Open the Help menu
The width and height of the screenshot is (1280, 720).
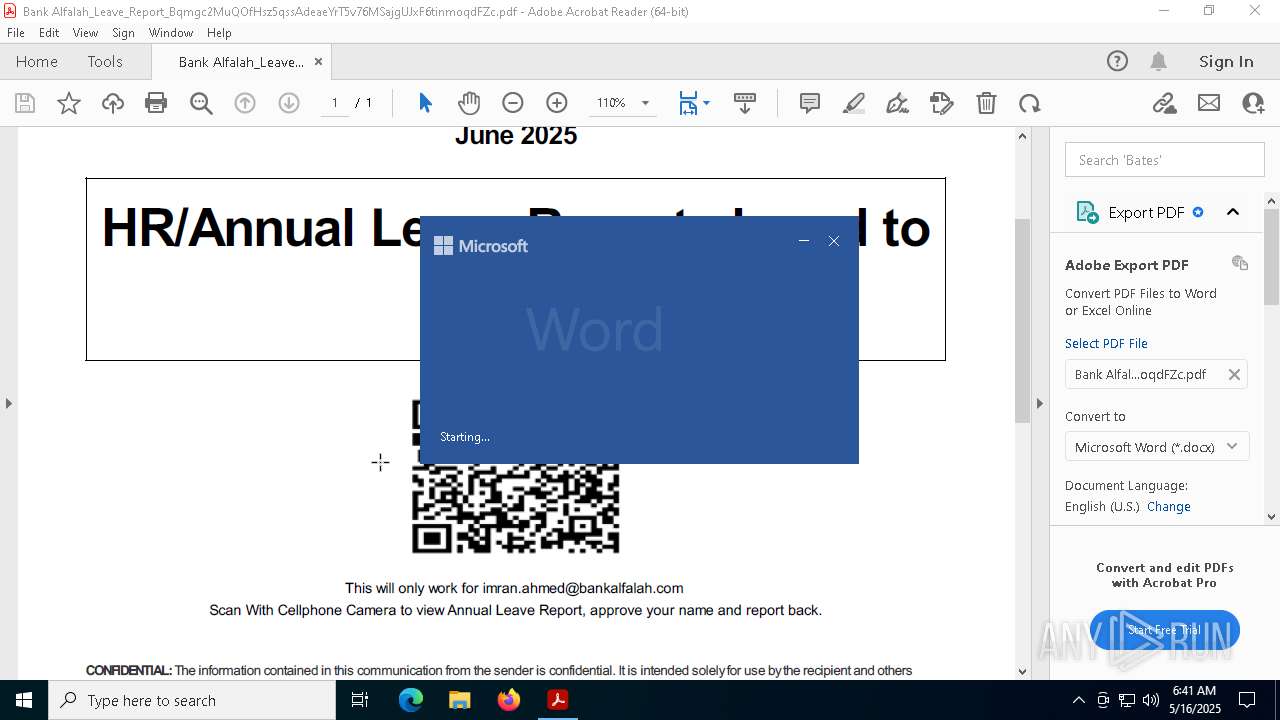point(219,32)
